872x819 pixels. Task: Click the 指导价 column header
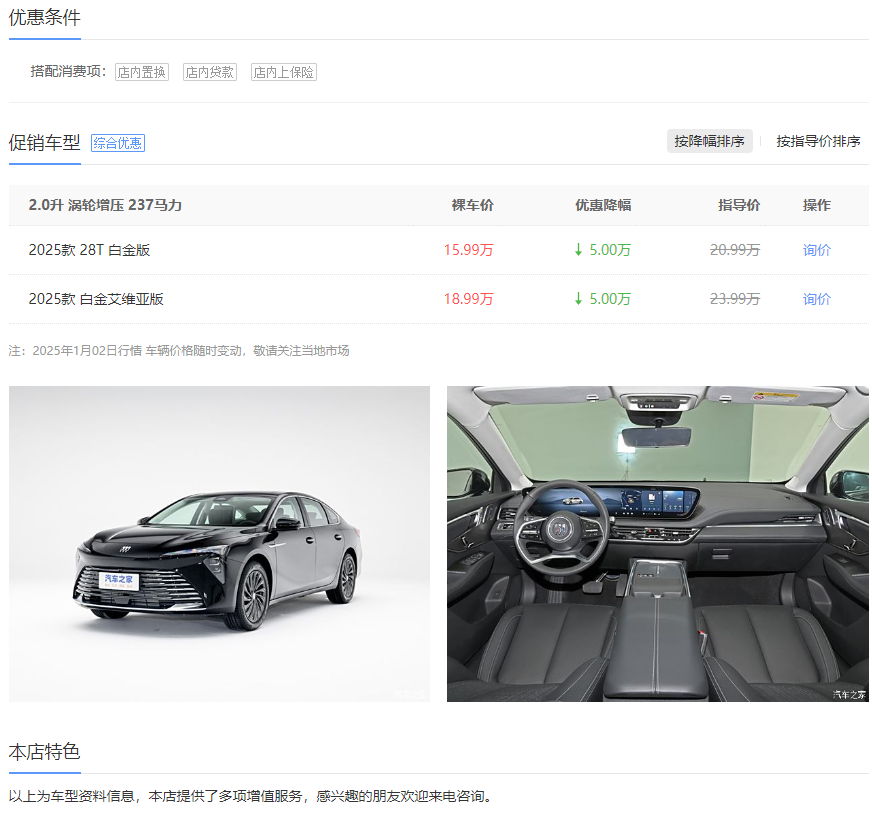[739, 205]
